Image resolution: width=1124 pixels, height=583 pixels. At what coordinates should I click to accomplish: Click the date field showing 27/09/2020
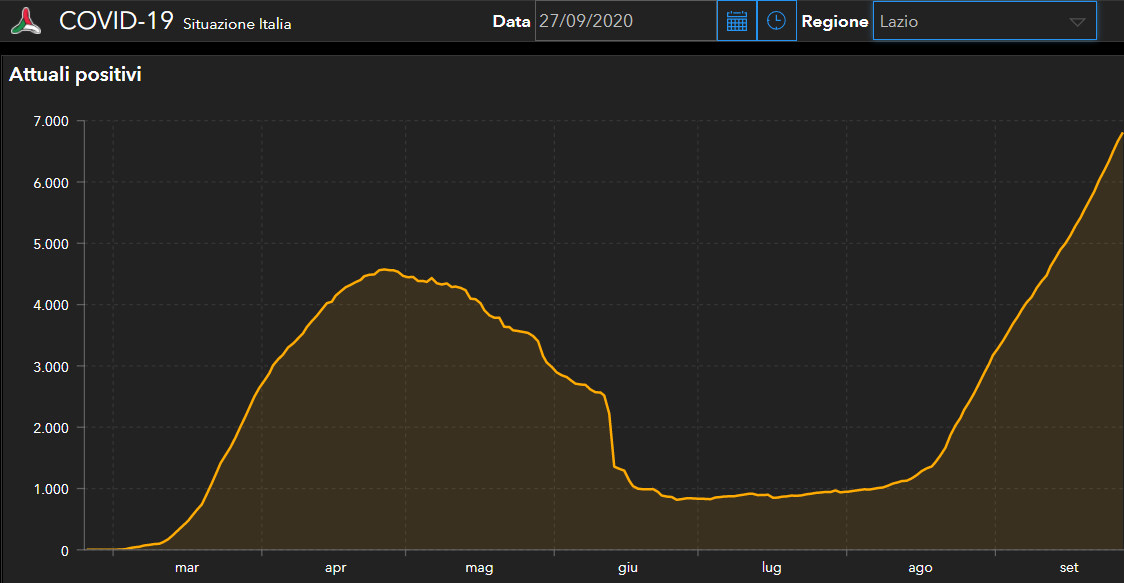tap(626, 21)
